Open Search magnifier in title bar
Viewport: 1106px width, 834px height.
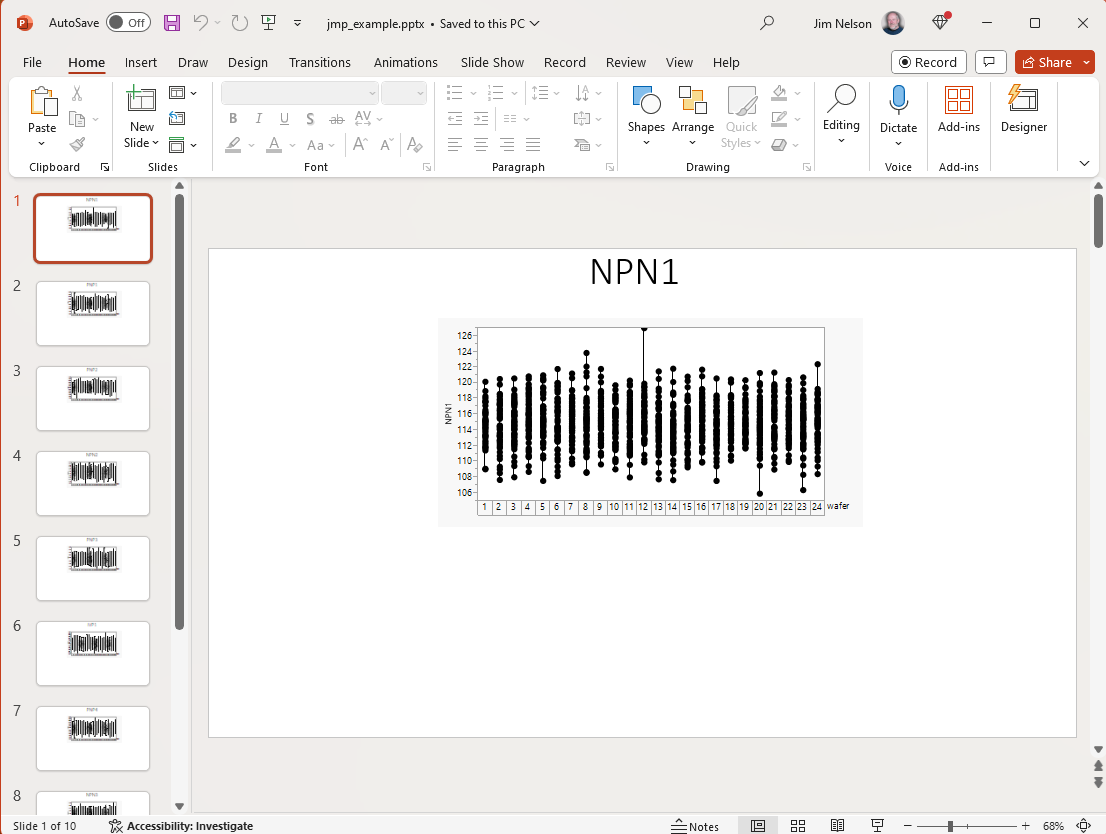(767, 22)
